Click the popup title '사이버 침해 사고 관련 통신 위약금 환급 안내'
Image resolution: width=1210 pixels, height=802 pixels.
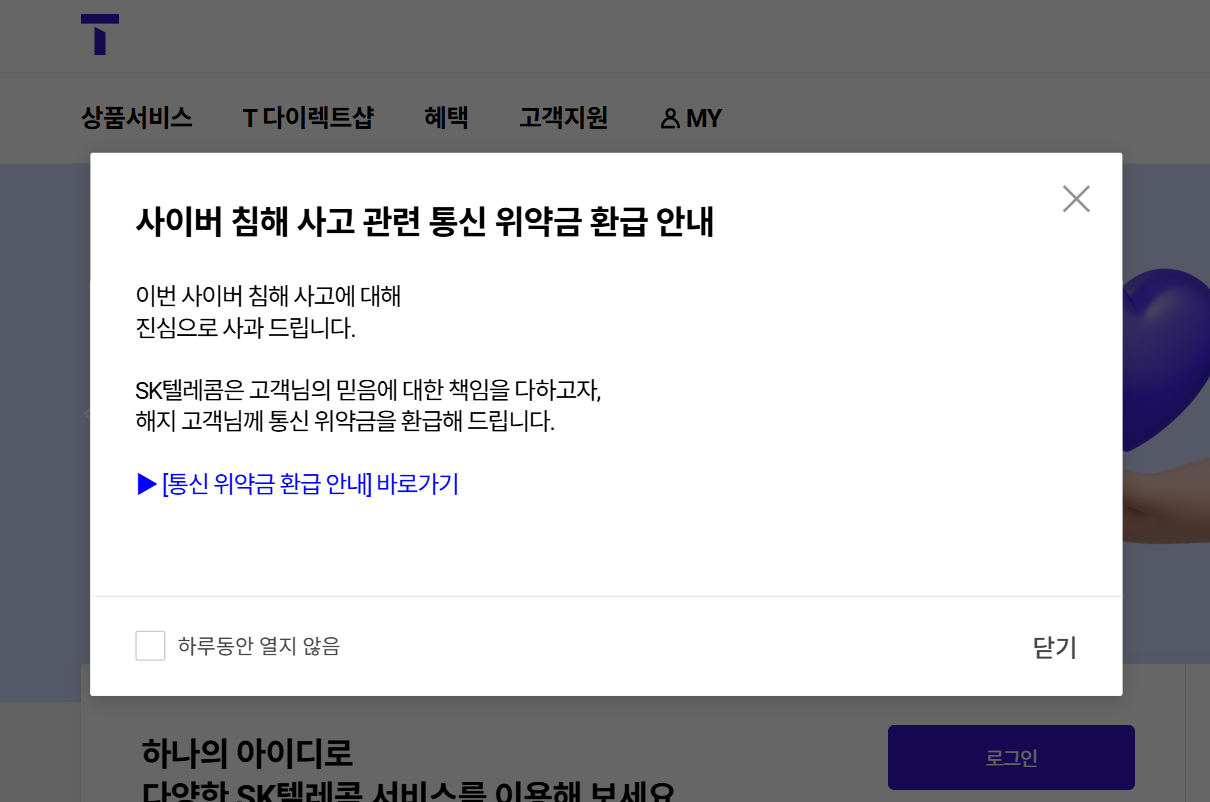425,222
